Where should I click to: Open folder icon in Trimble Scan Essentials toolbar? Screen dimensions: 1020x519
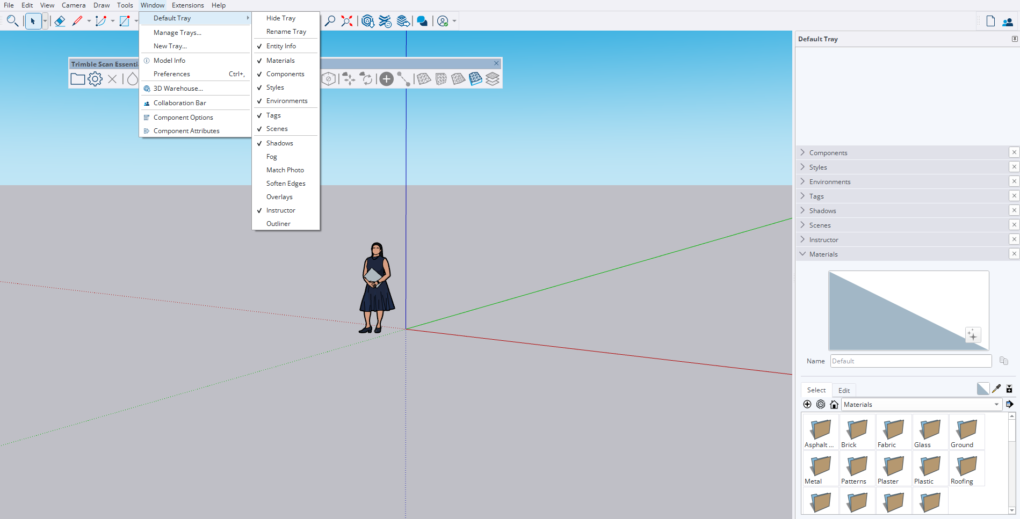pos(77,79)
